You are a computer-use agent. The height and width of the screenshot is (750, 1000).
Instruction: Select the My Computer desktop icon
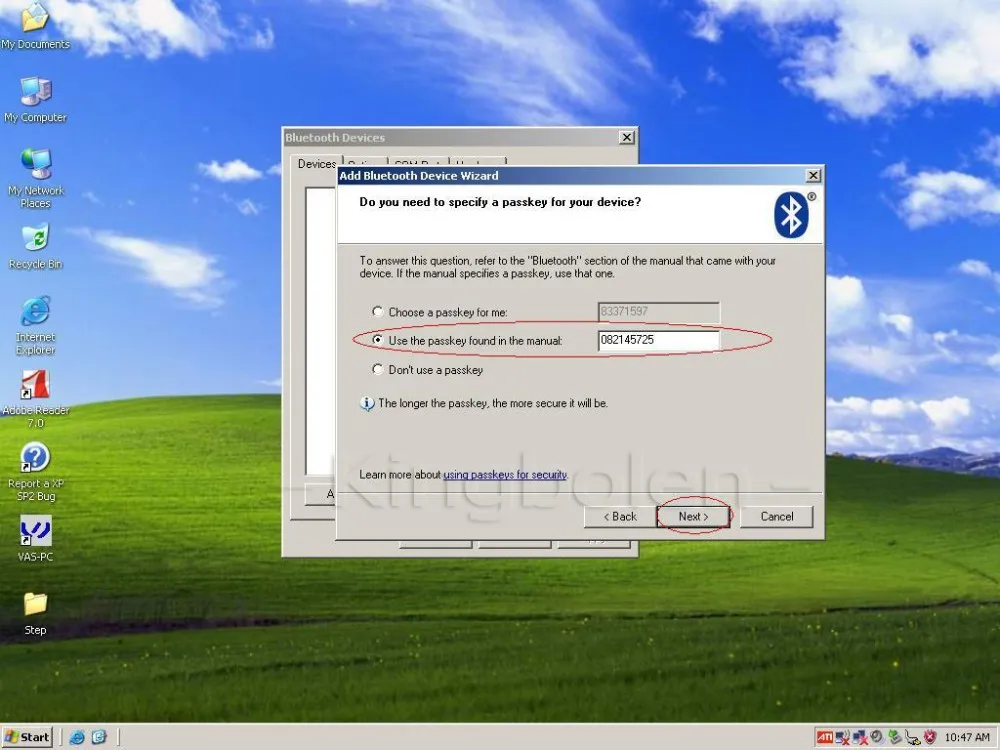35,99
